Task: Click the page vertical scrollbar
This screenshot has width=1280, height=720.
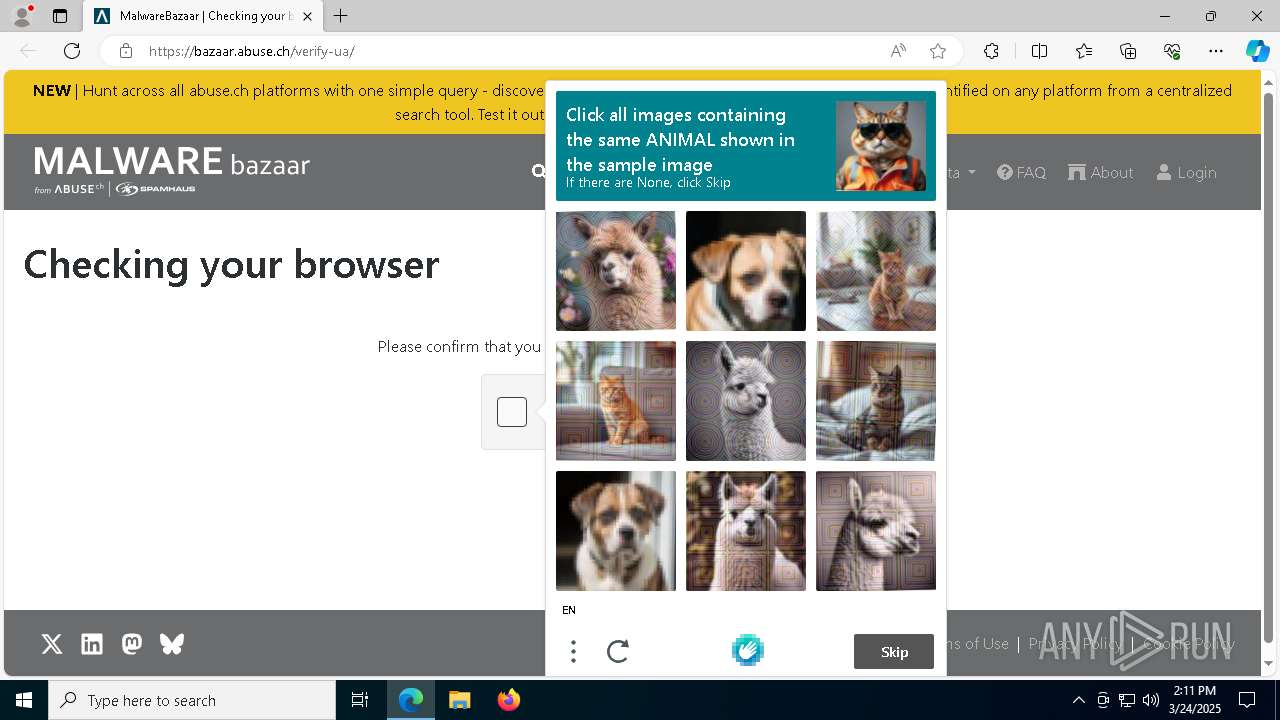Action: click(x=1269, y=370)
